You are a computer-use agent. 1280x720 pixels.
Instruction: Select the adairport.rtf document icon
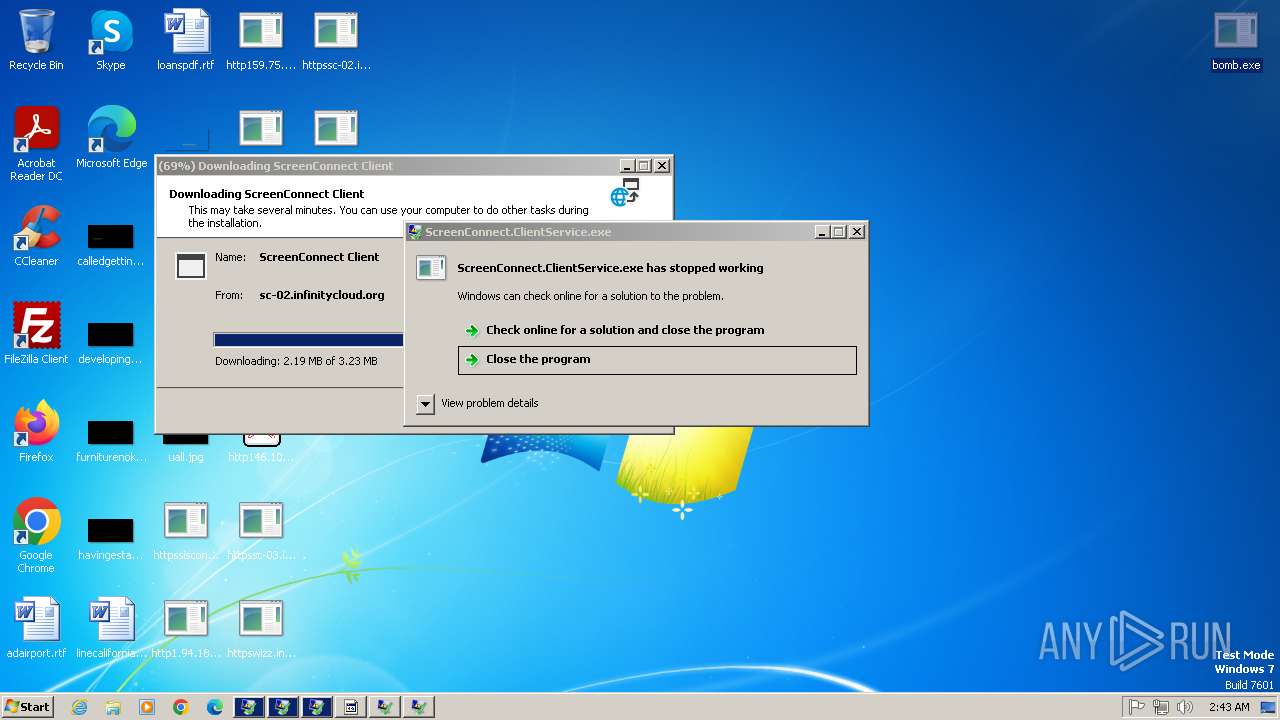coord(36,628)
